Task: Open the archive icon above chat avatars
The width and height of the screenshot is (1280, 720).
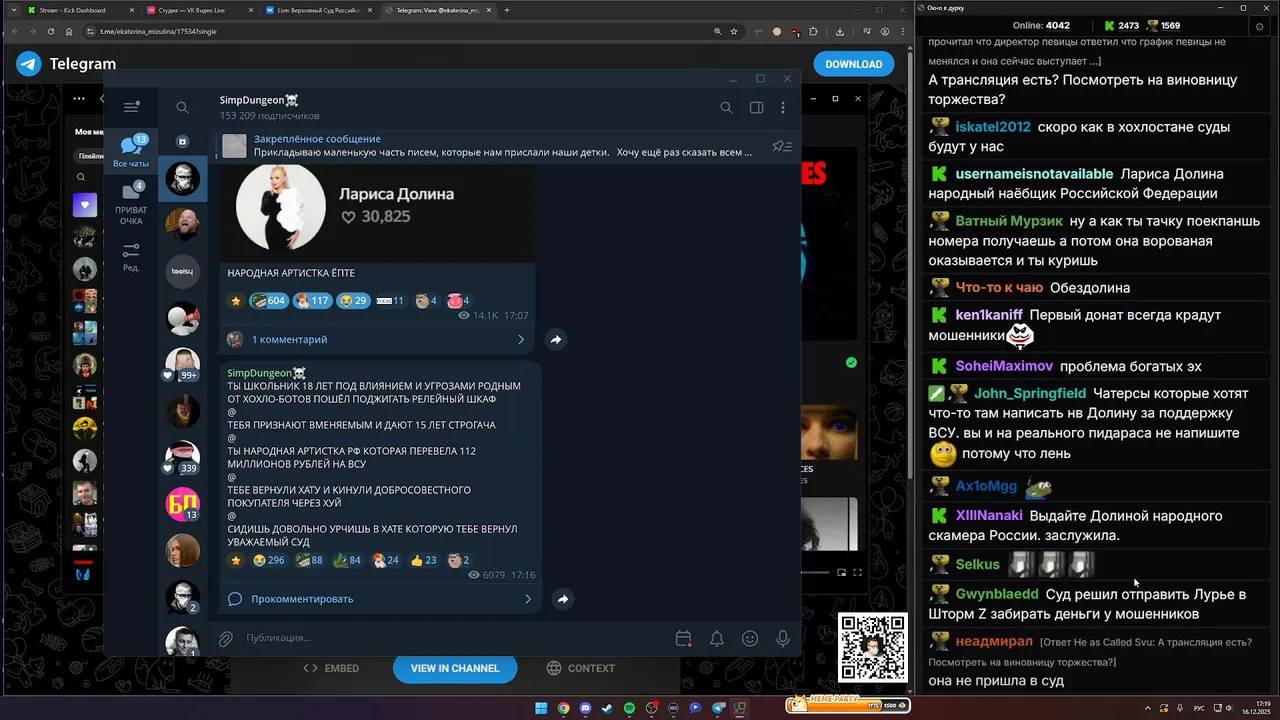Action: (x=182, y=142)
